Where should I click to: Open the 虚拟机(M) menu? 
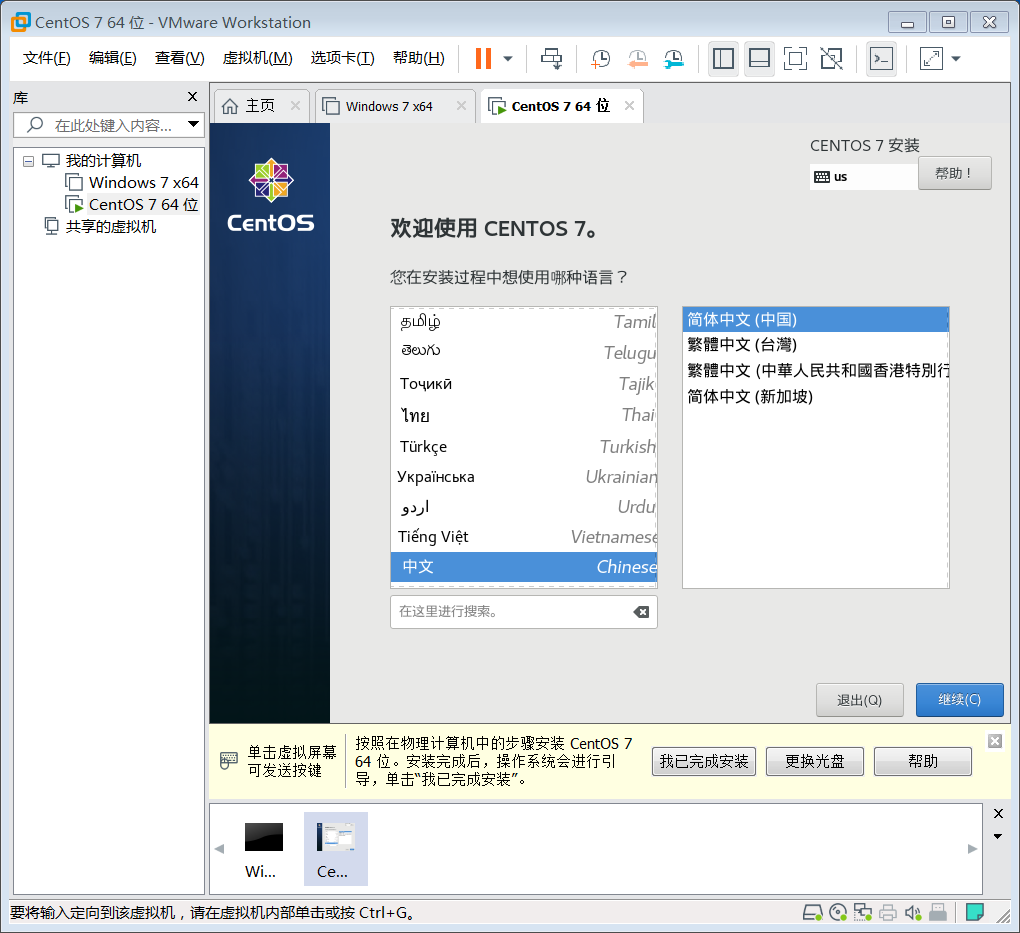coord(257,58)
